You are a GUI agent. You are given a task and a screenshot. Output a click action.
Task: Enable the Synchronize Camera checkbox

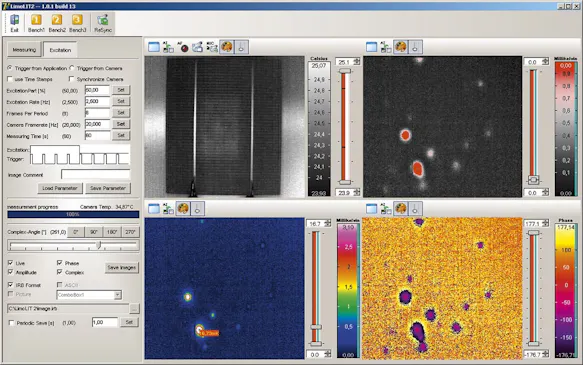[x=71, y=79]
